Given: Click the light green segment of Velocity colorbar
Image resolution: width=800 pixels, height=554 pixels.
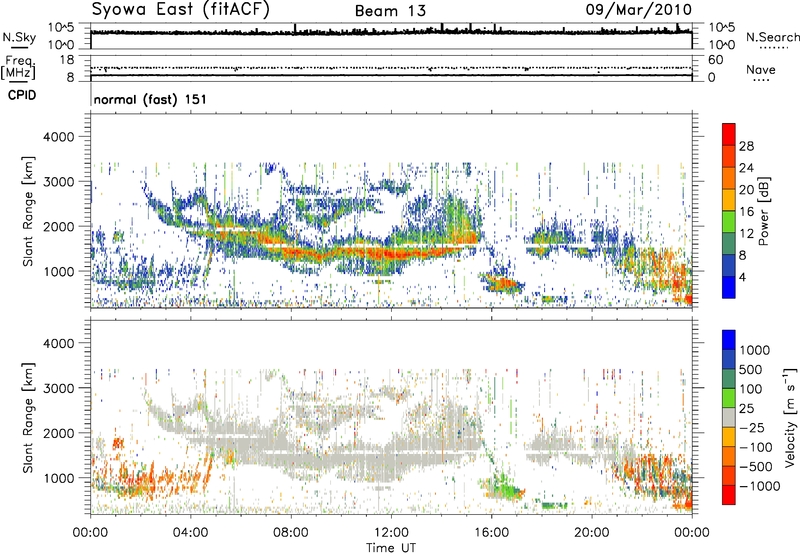Looking at the screenshot, I should pos(729,398).
